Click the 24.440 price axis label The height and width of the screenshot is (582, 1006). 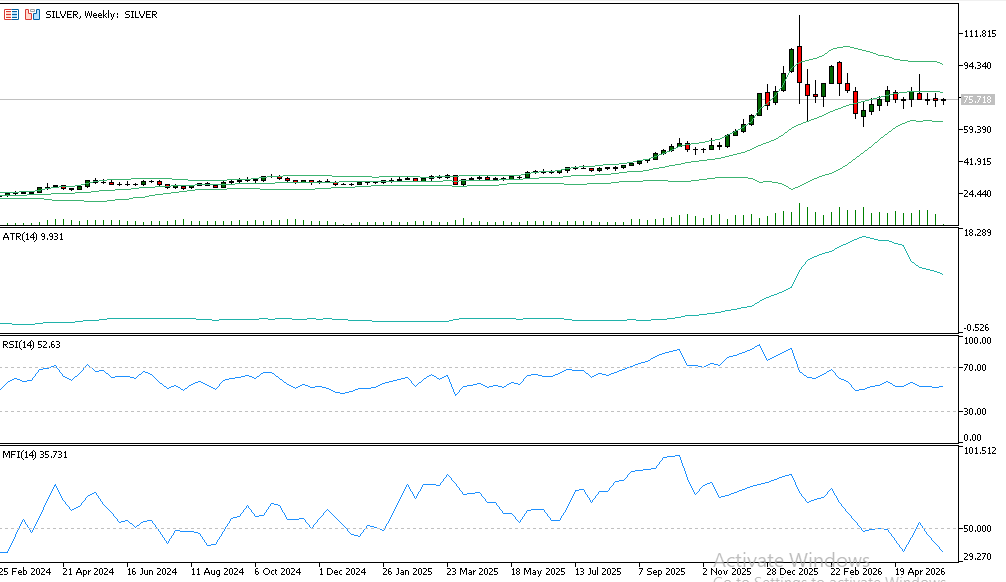tap(980, 194)
